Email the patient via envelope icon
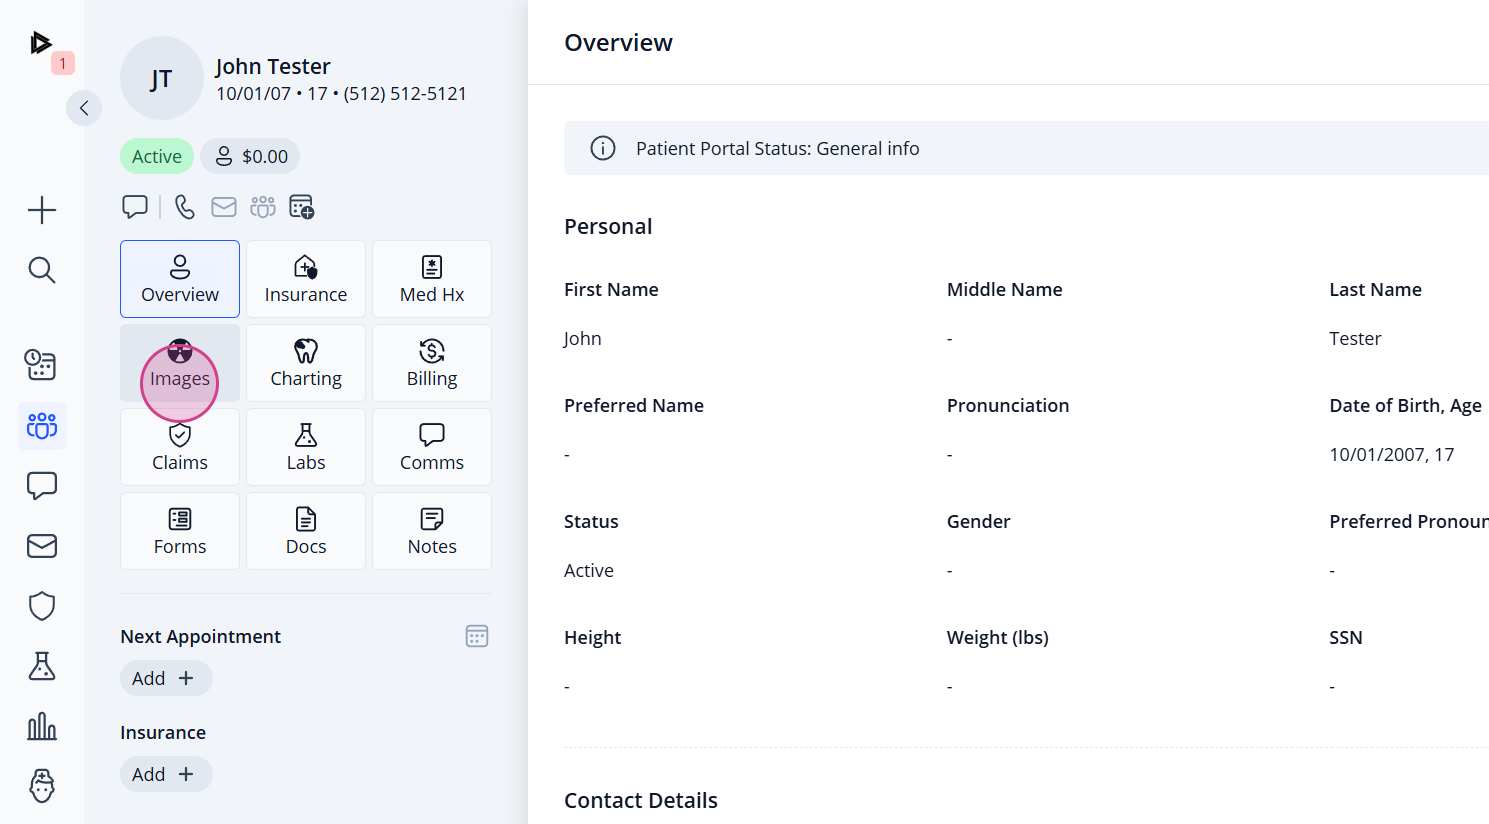1489x824 pixels. coord(224,207)
